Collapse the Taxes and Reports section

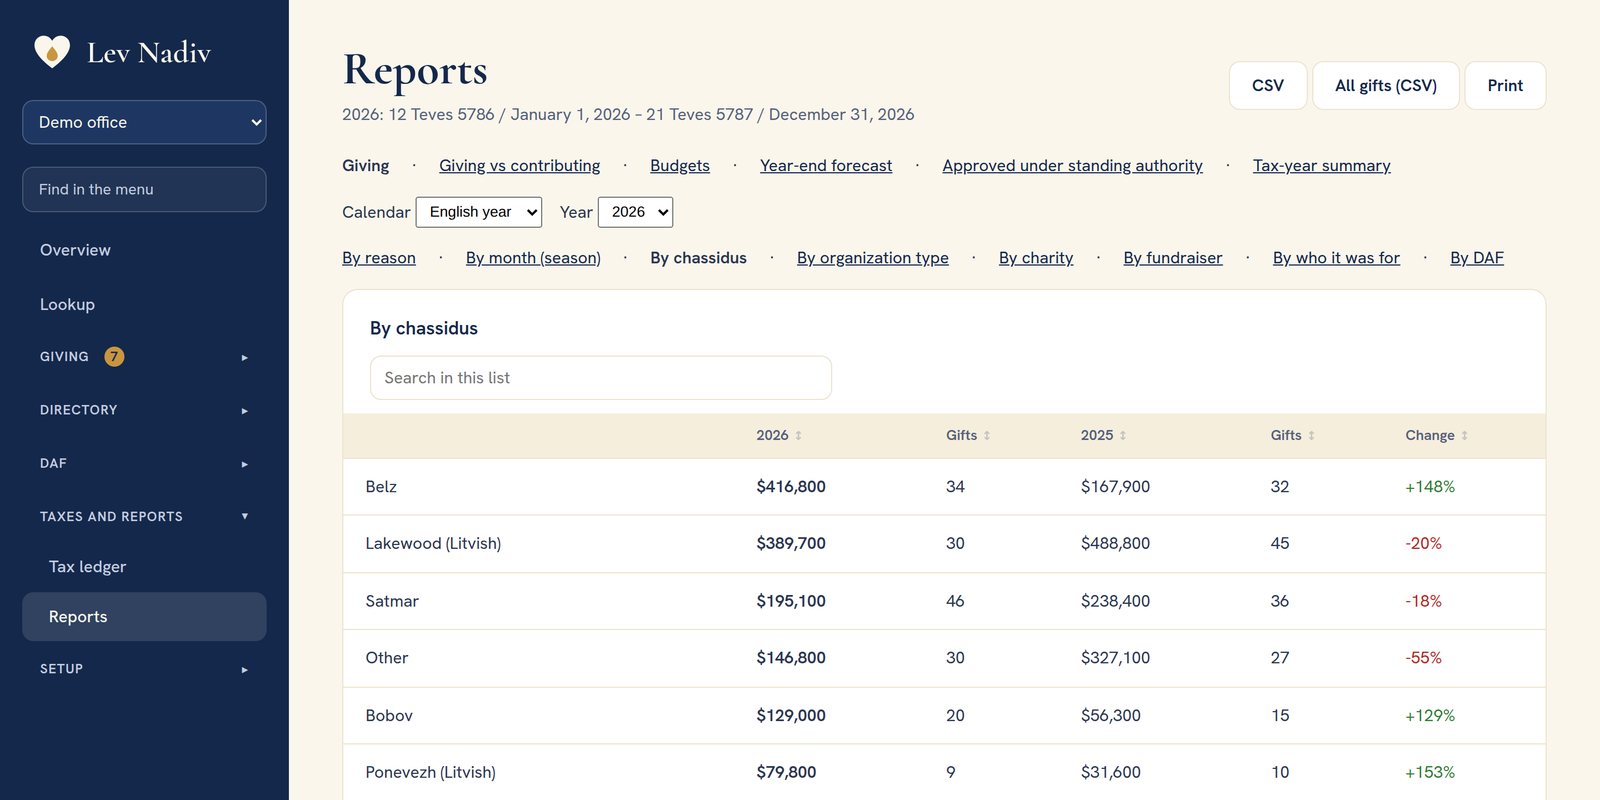click(x=144, y=517)
